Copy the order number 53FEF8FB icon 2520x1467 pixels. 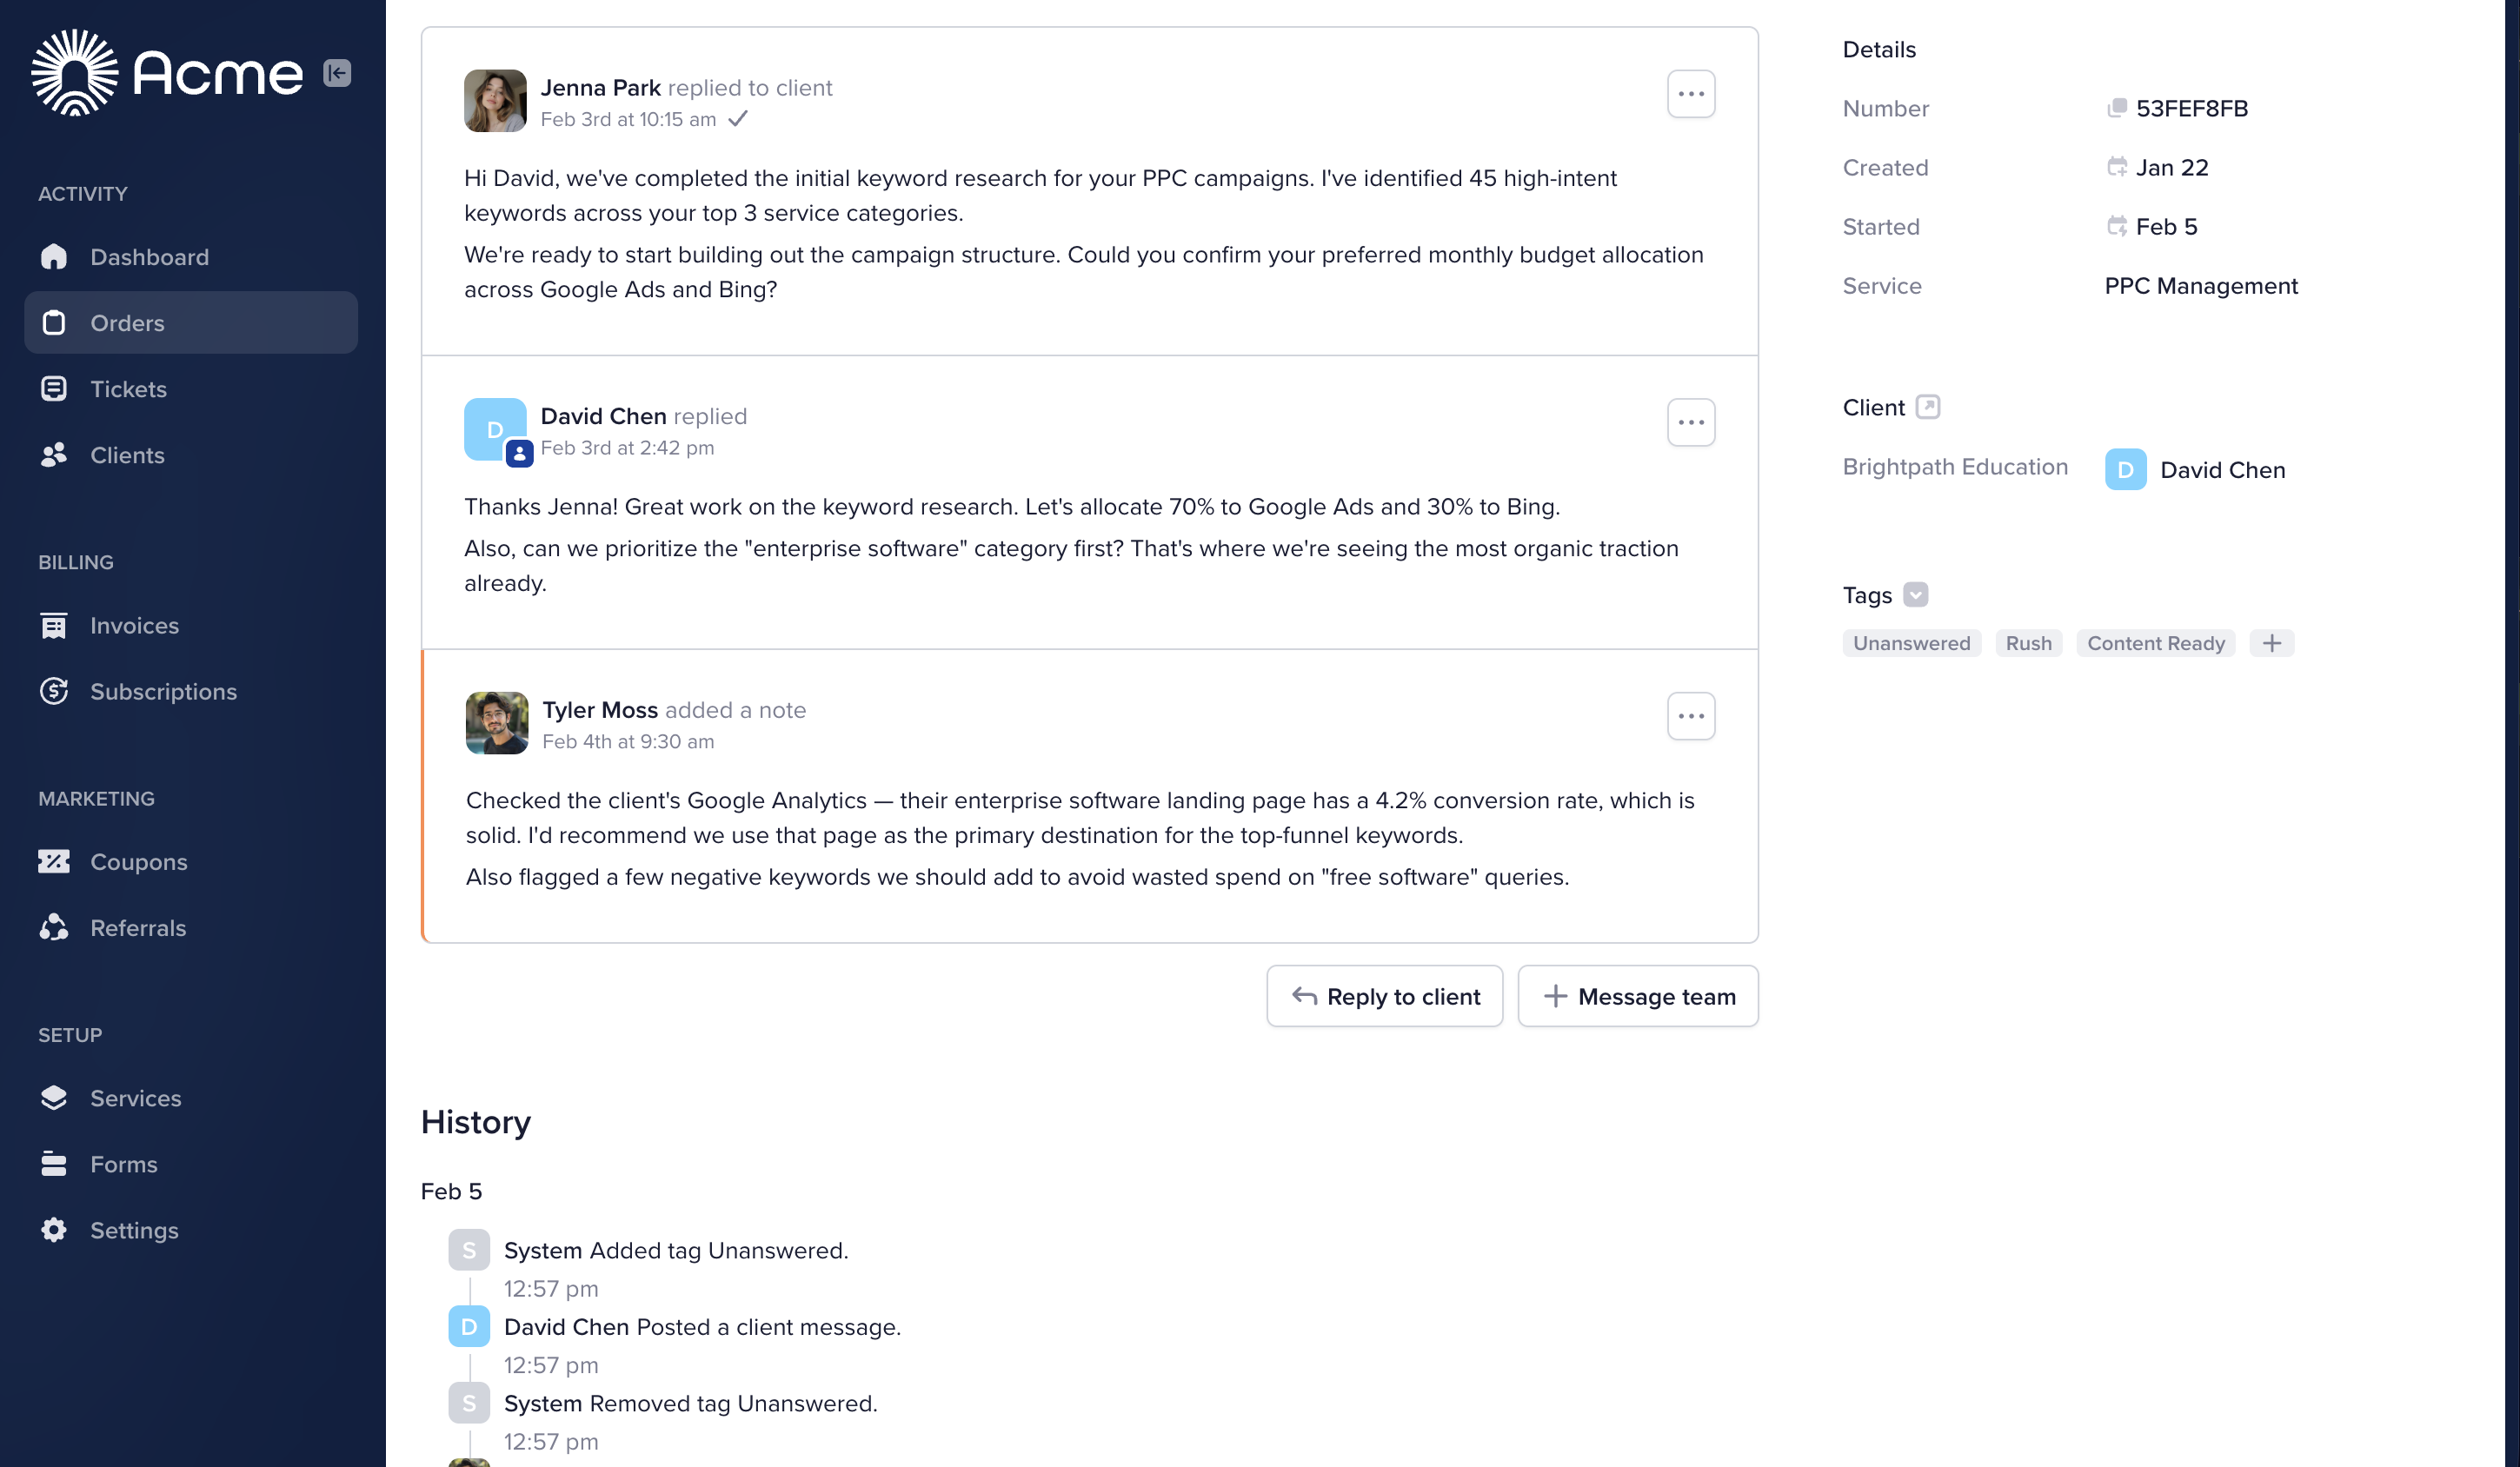coord(2116,108)
